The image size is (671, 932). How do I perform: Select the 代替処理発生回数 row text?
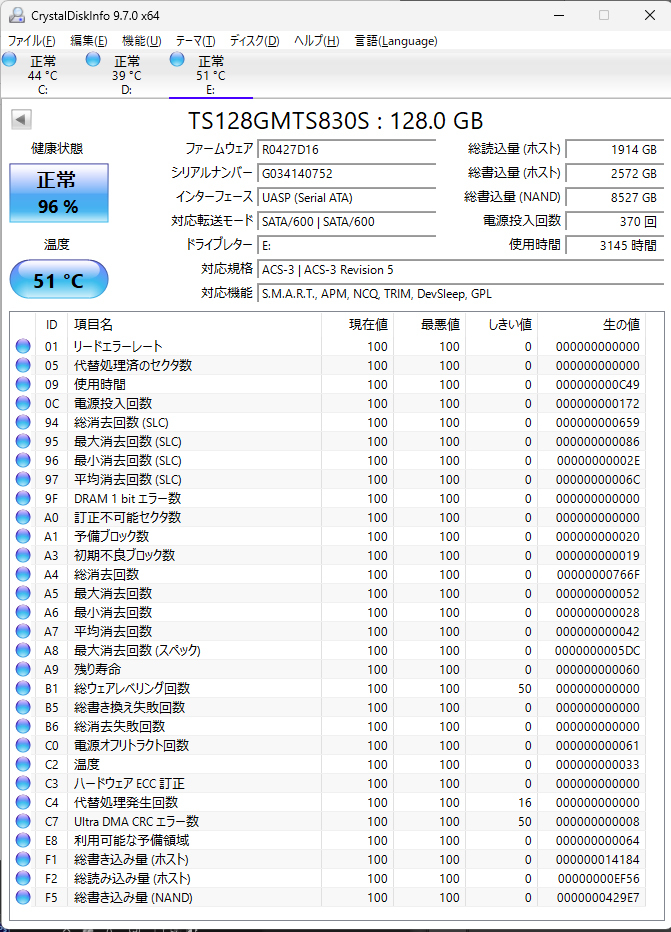pyautogui.click(x=126, y=802)
